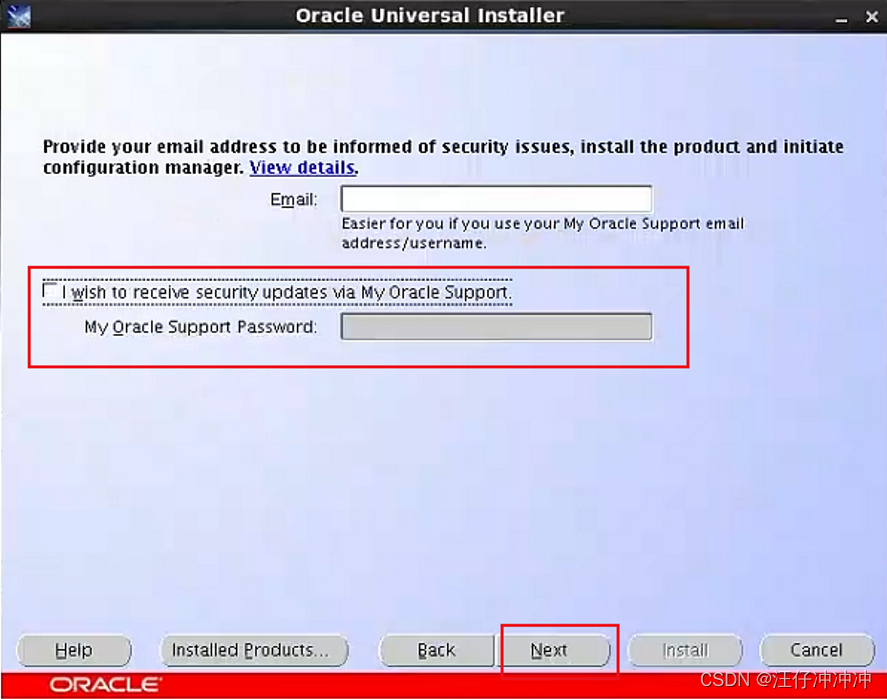Click the title bar labeled Oracle Universal Installer
887x699 pixels.
pos(430,15)
